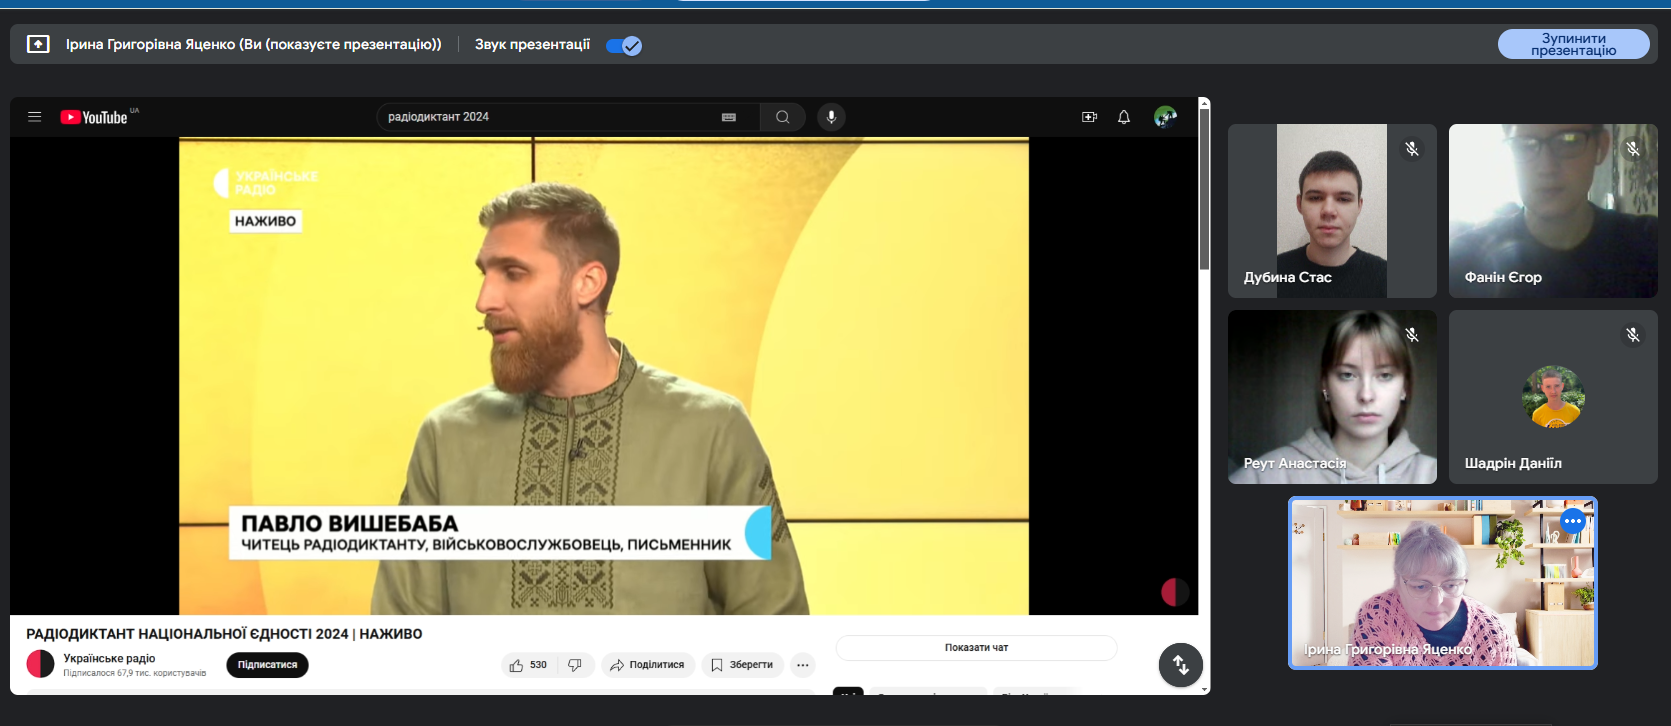The width and height of the screenshot is (1671, 726).
Task: Like the video showing 530 likes
Action: 528,665
